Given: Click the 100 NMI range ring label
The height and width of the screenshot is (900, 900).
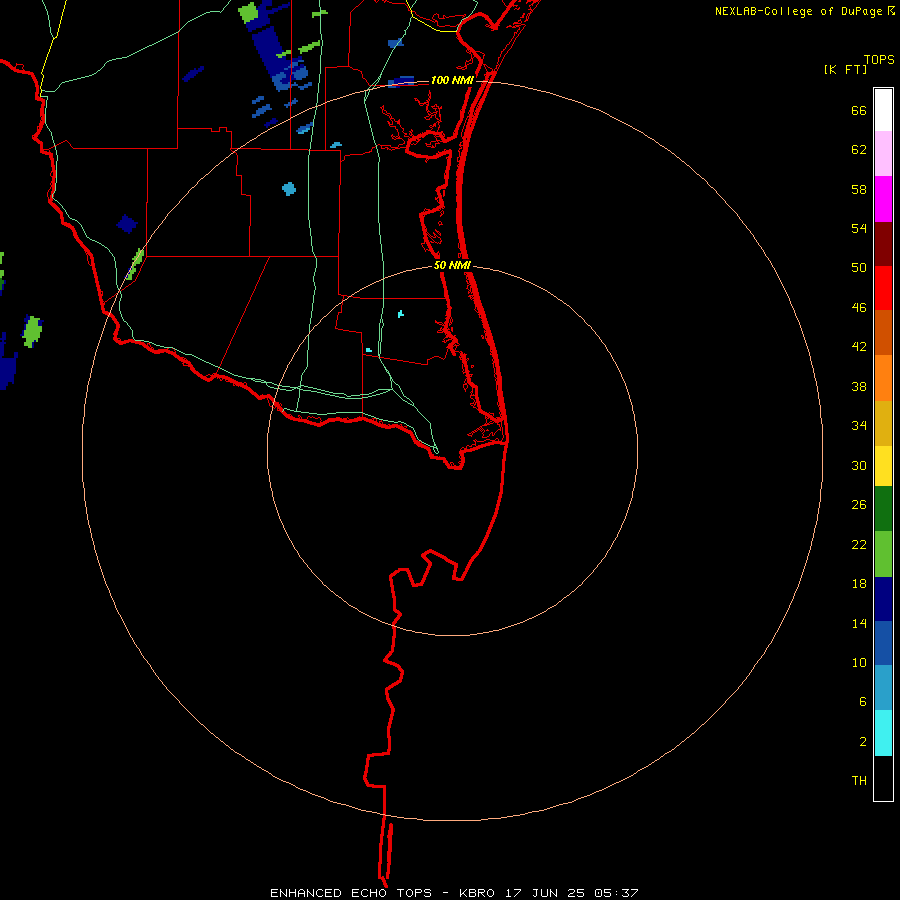Looking at the screenshot, I should coord(452,80).
